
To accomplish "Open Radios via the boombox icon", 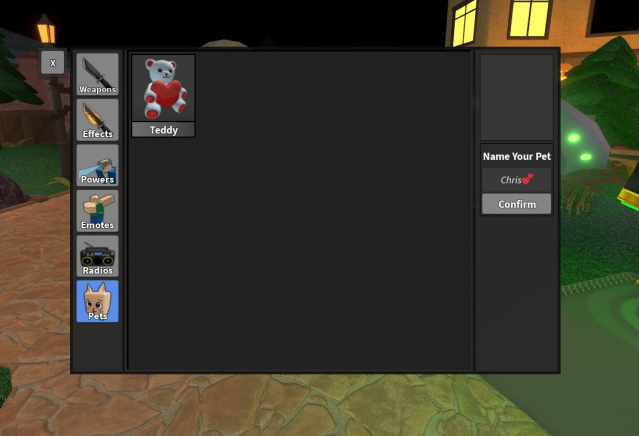I will point(97,251).
